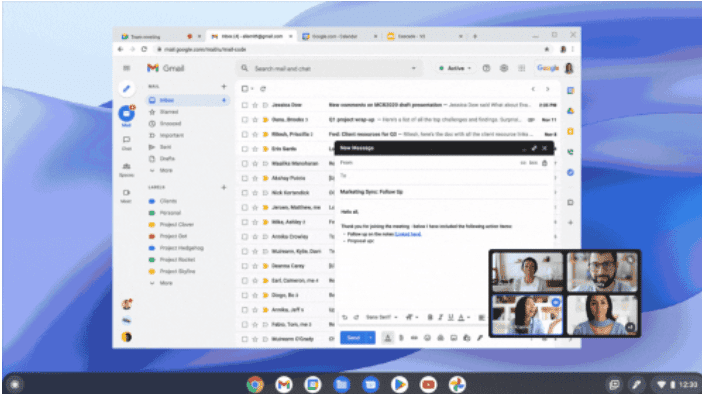
Task: Click the Linked here hyperlink in message
Action: [x=408, y=234]
